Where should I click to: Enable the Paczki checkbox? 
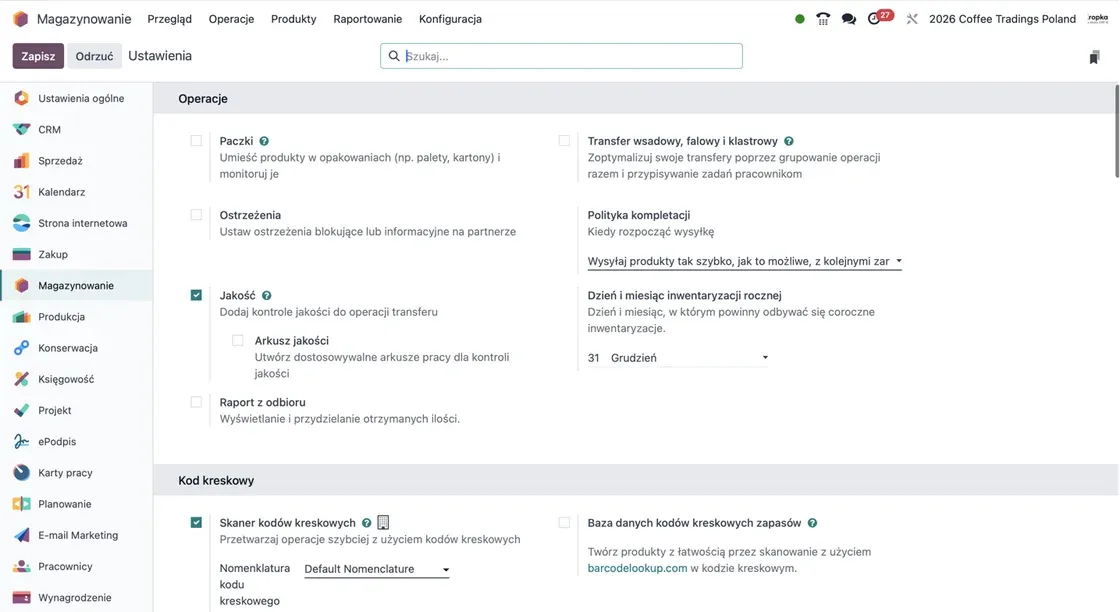click(x=196, y=141)
